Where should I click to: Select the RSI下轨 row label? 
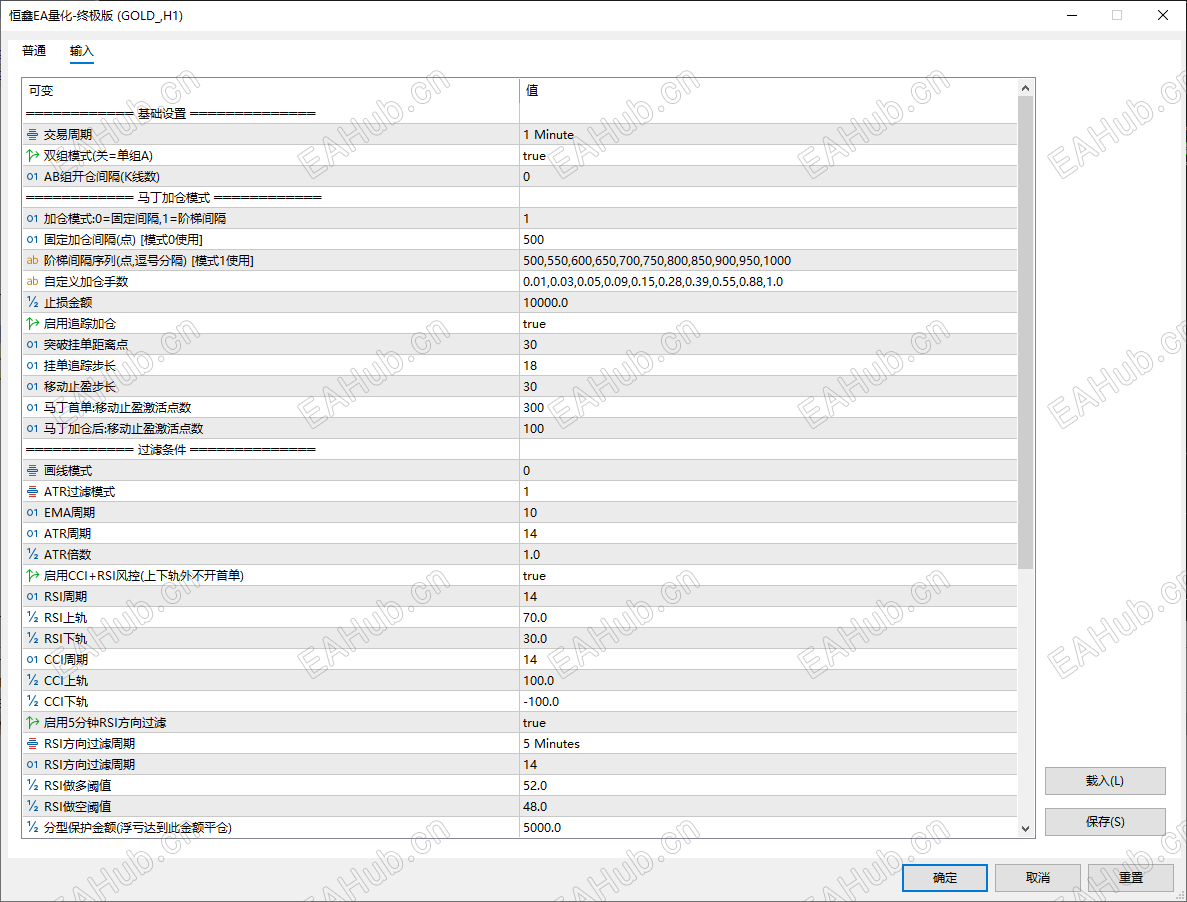point(65,639)
